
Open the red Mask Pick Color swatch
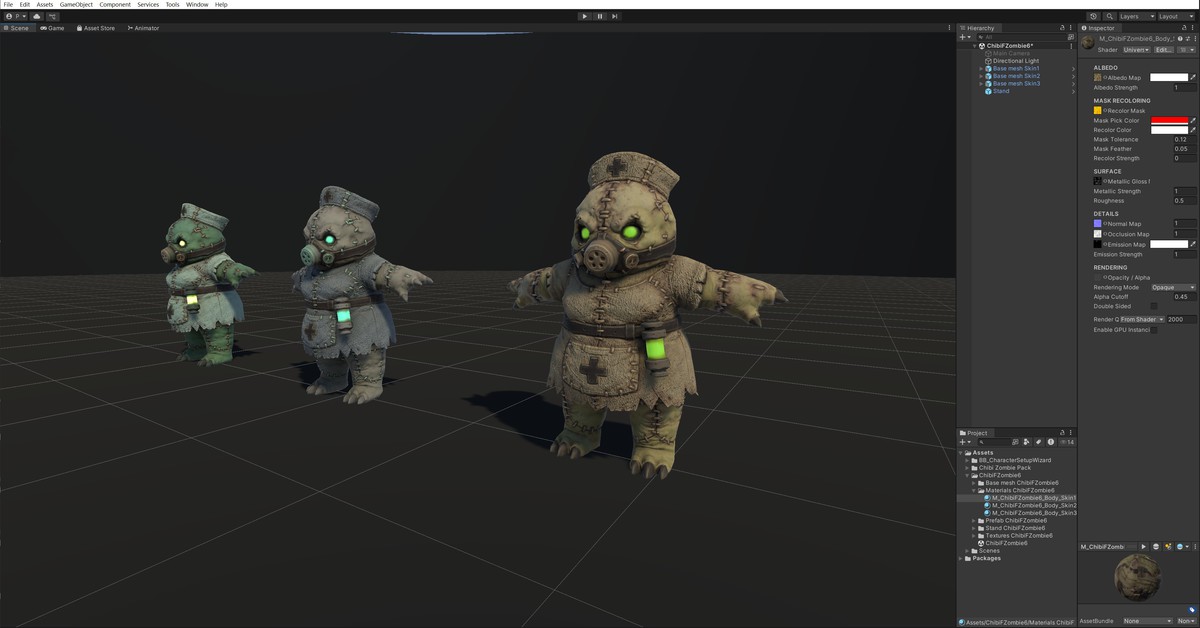(1169, 120)
